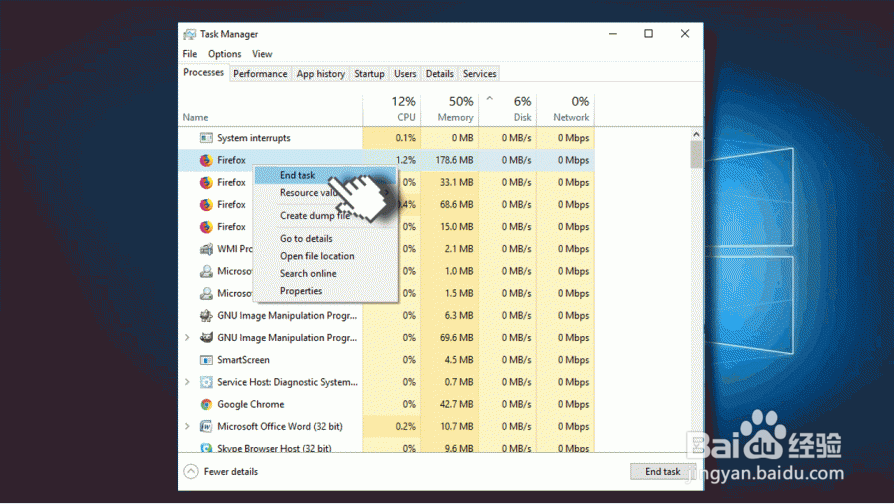Expand the Microsoft Office Word group
The height and width of the screenshot is (504, 894).
(187, 426)
